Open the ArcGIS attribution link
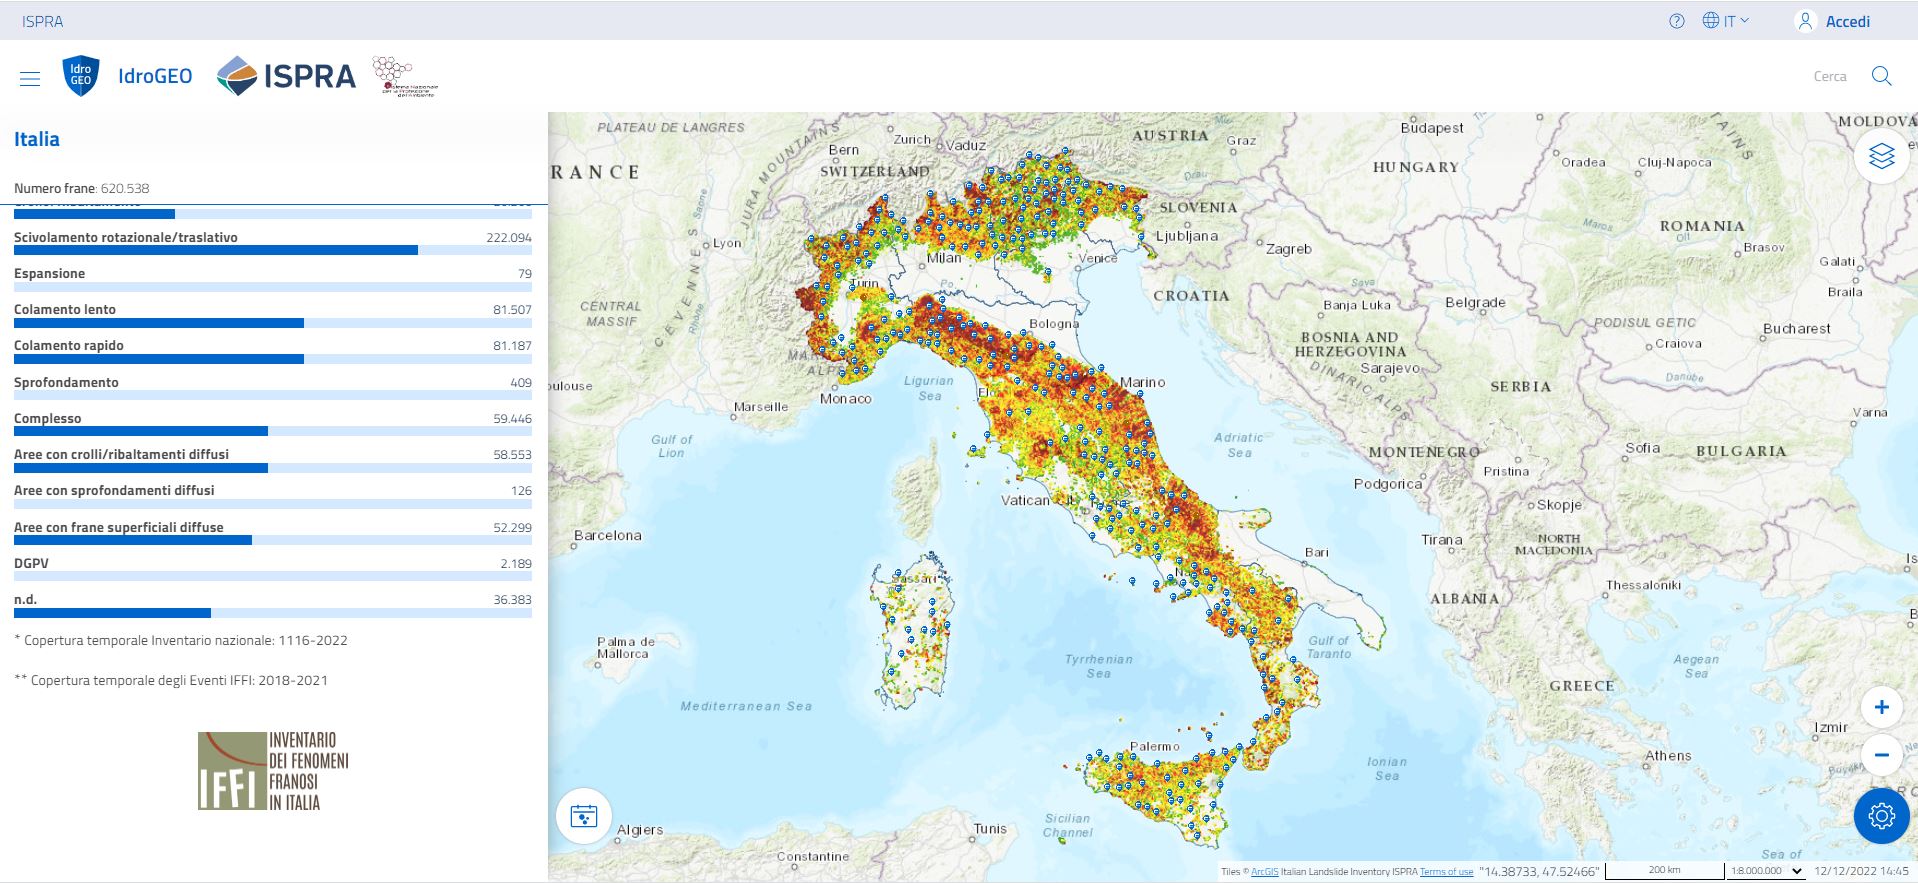 tap(1264, 872)
